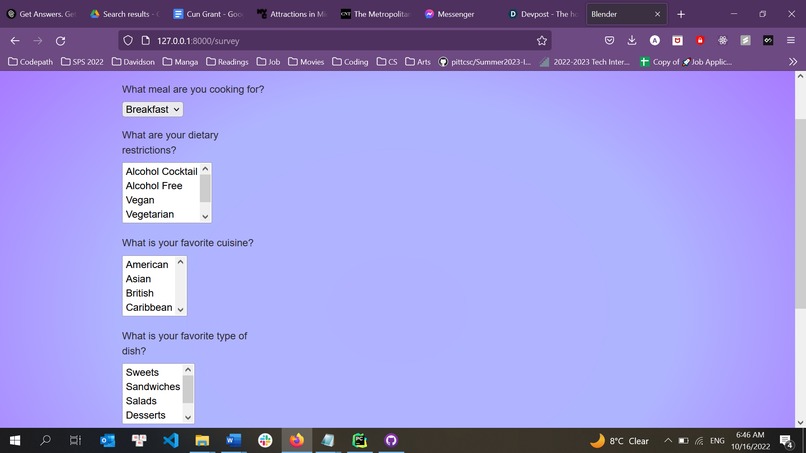
Task: Click dietary restrictions list up arrow
Action: 205,169
